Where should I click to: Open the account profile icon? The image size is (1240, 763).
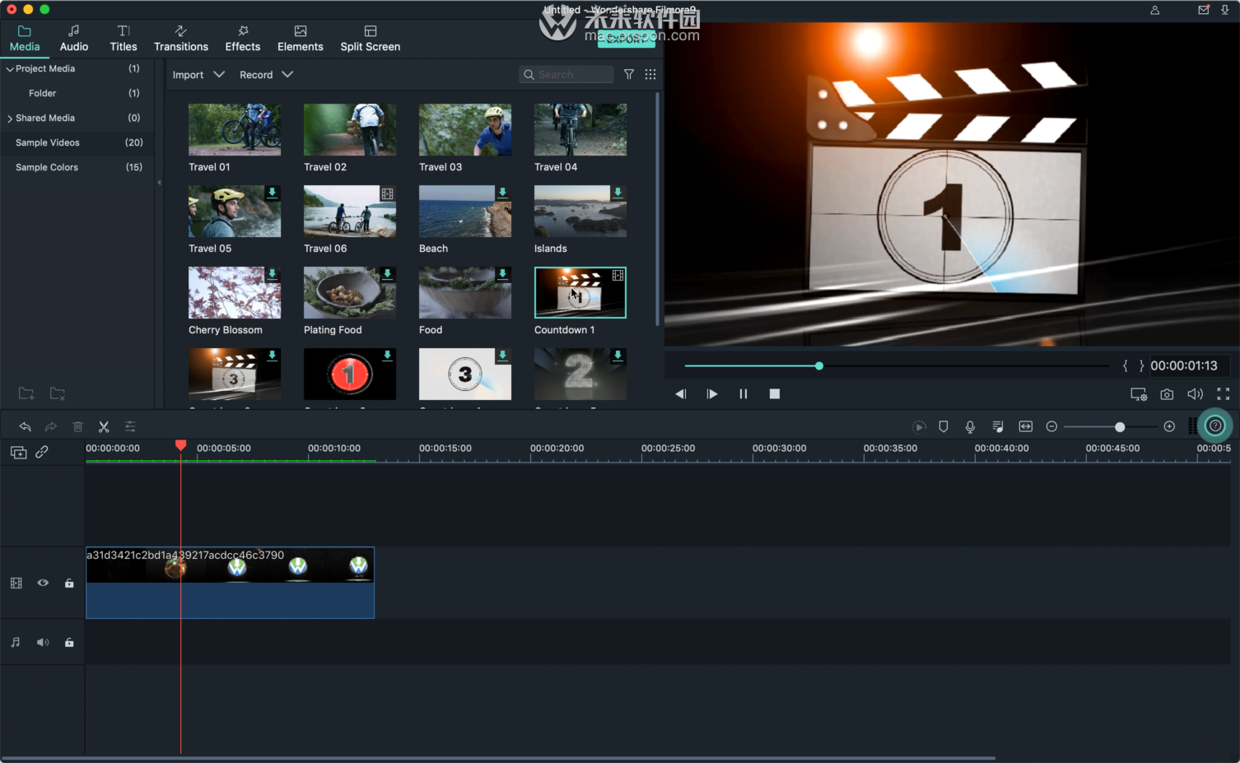(x=1155, y=10)
